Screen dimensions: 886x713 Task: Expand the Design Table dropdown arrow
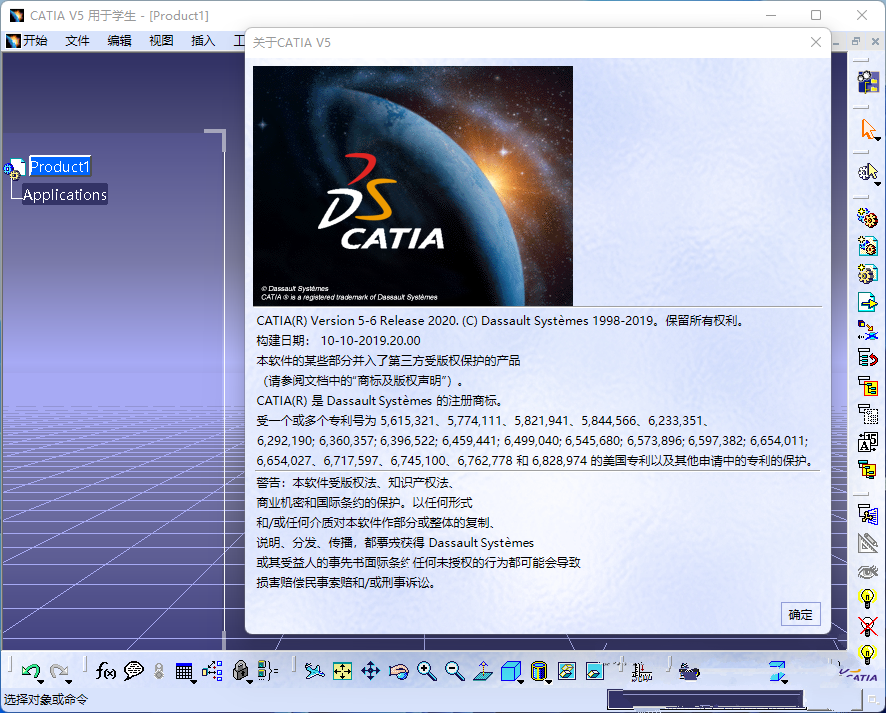(x=194, y=682)
